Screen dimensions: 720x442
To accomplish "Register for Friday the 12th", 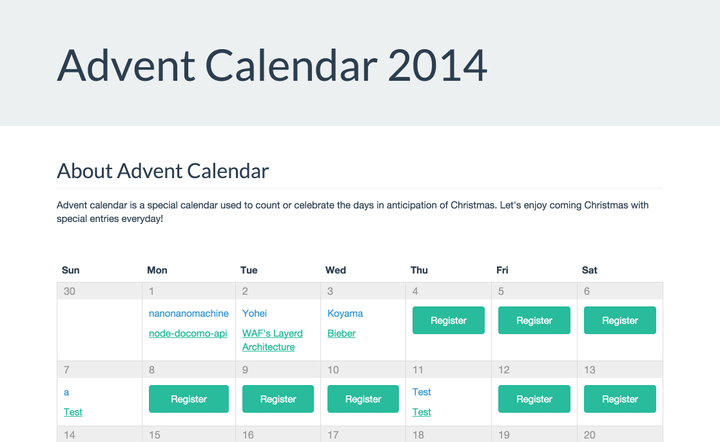I will click(x=534, y=399).
